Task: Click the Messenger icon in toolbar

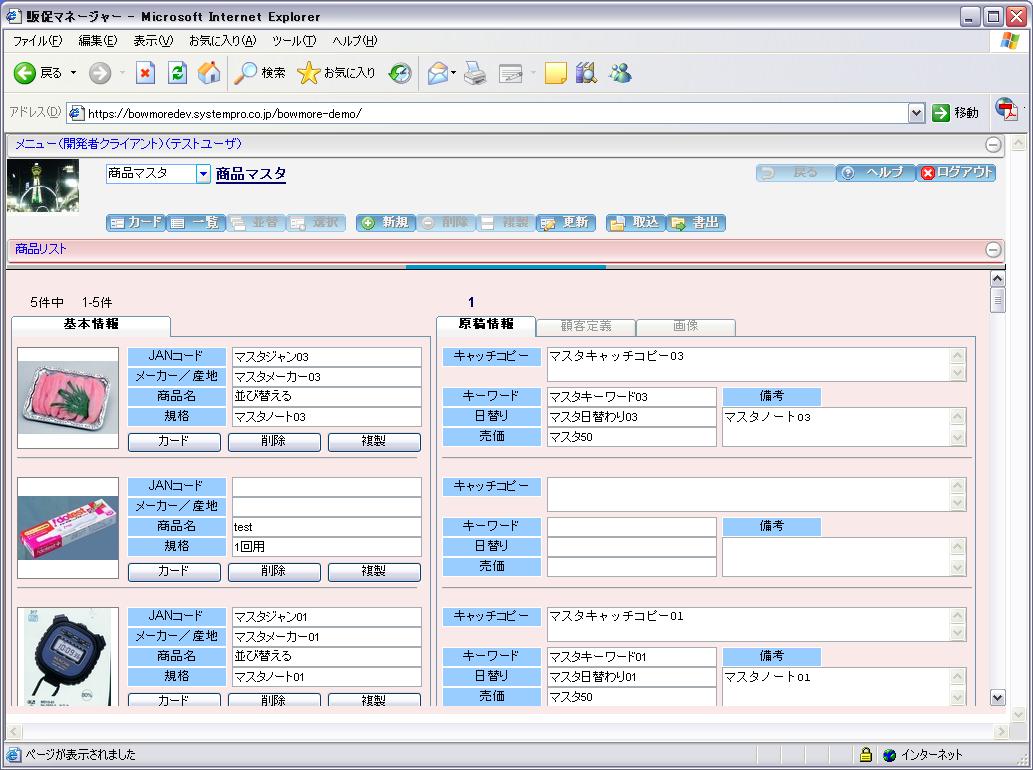Action: point(620,73)
